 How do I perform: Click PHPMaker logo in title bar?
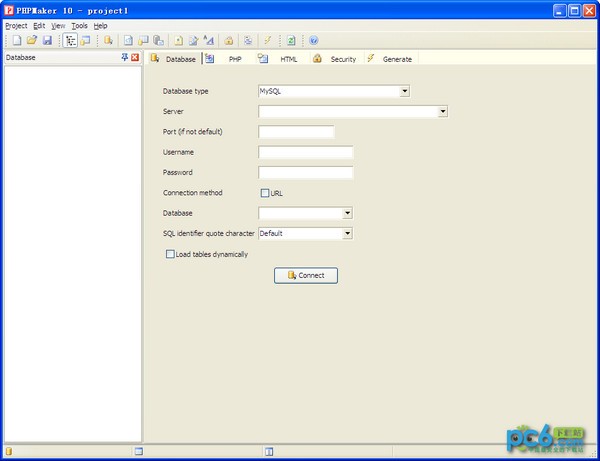pos(9,10)
